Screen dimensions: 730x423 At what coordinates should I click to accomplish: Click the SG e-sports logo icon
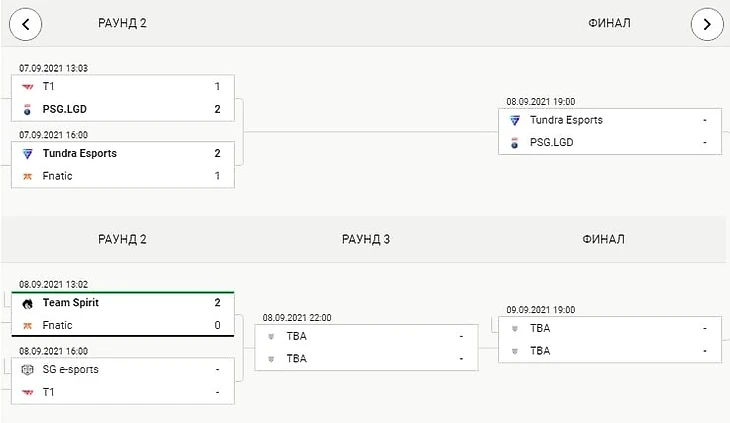tap(27, 370)
